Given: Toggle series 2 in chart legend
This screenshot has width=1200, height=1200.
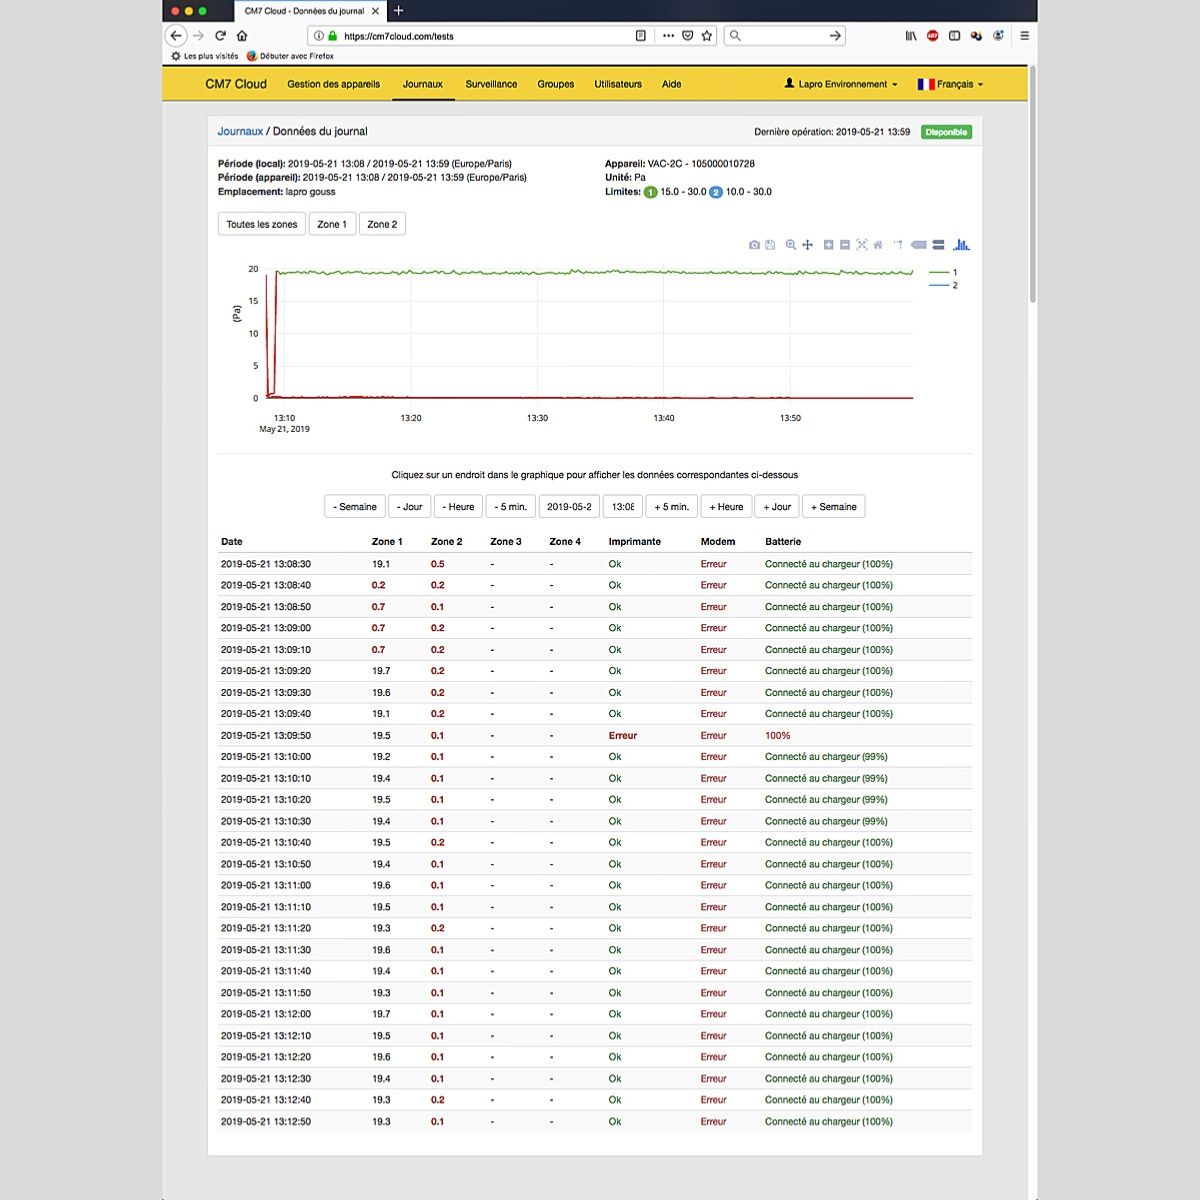Looking at the screenshot, I should click(943, 286).
